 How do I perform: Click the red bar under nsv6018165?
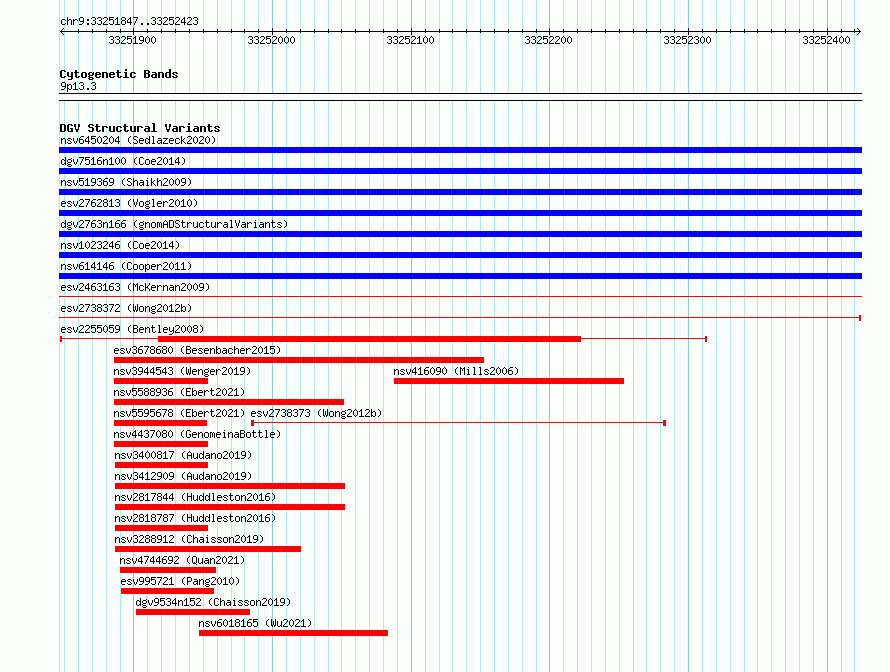293,633
